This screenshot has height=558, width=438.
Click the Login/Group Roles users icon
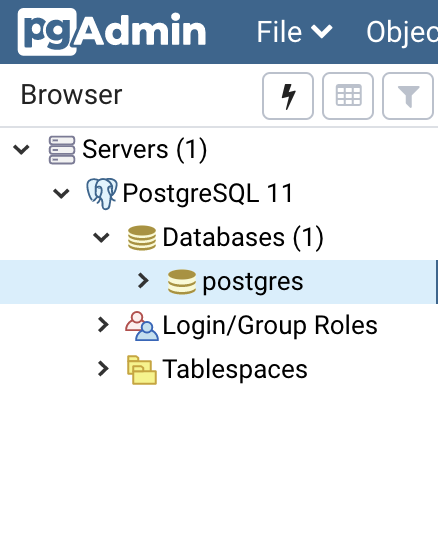coord(142,326)
